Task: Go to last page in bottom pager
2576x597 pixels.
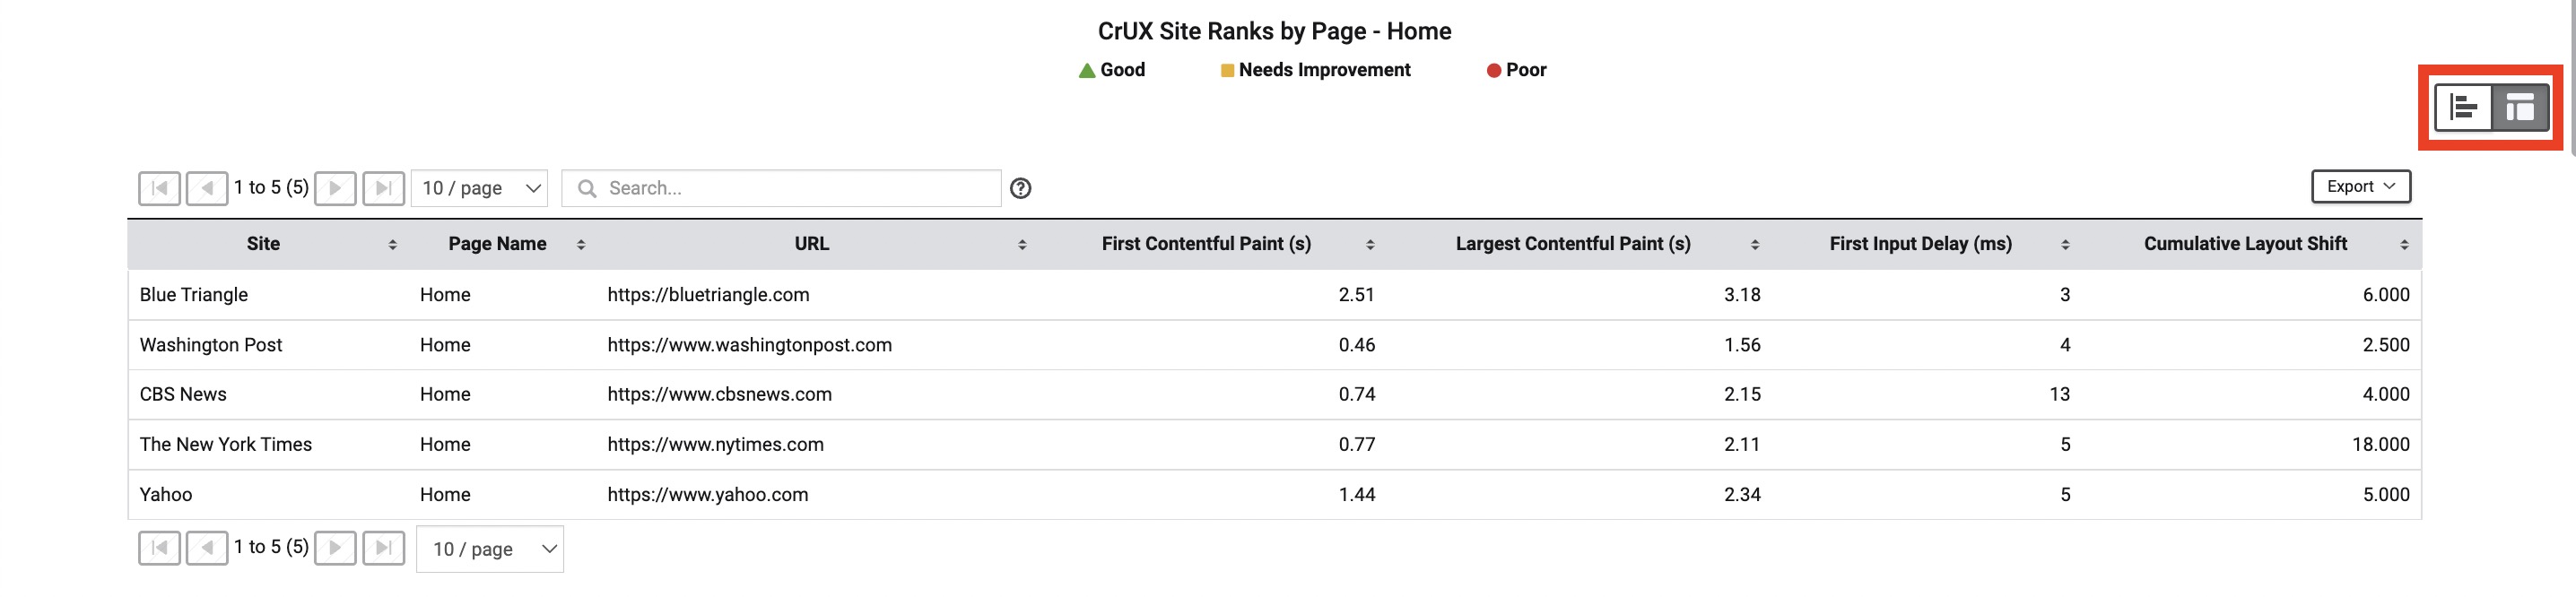Action: (x=383, y=548)
